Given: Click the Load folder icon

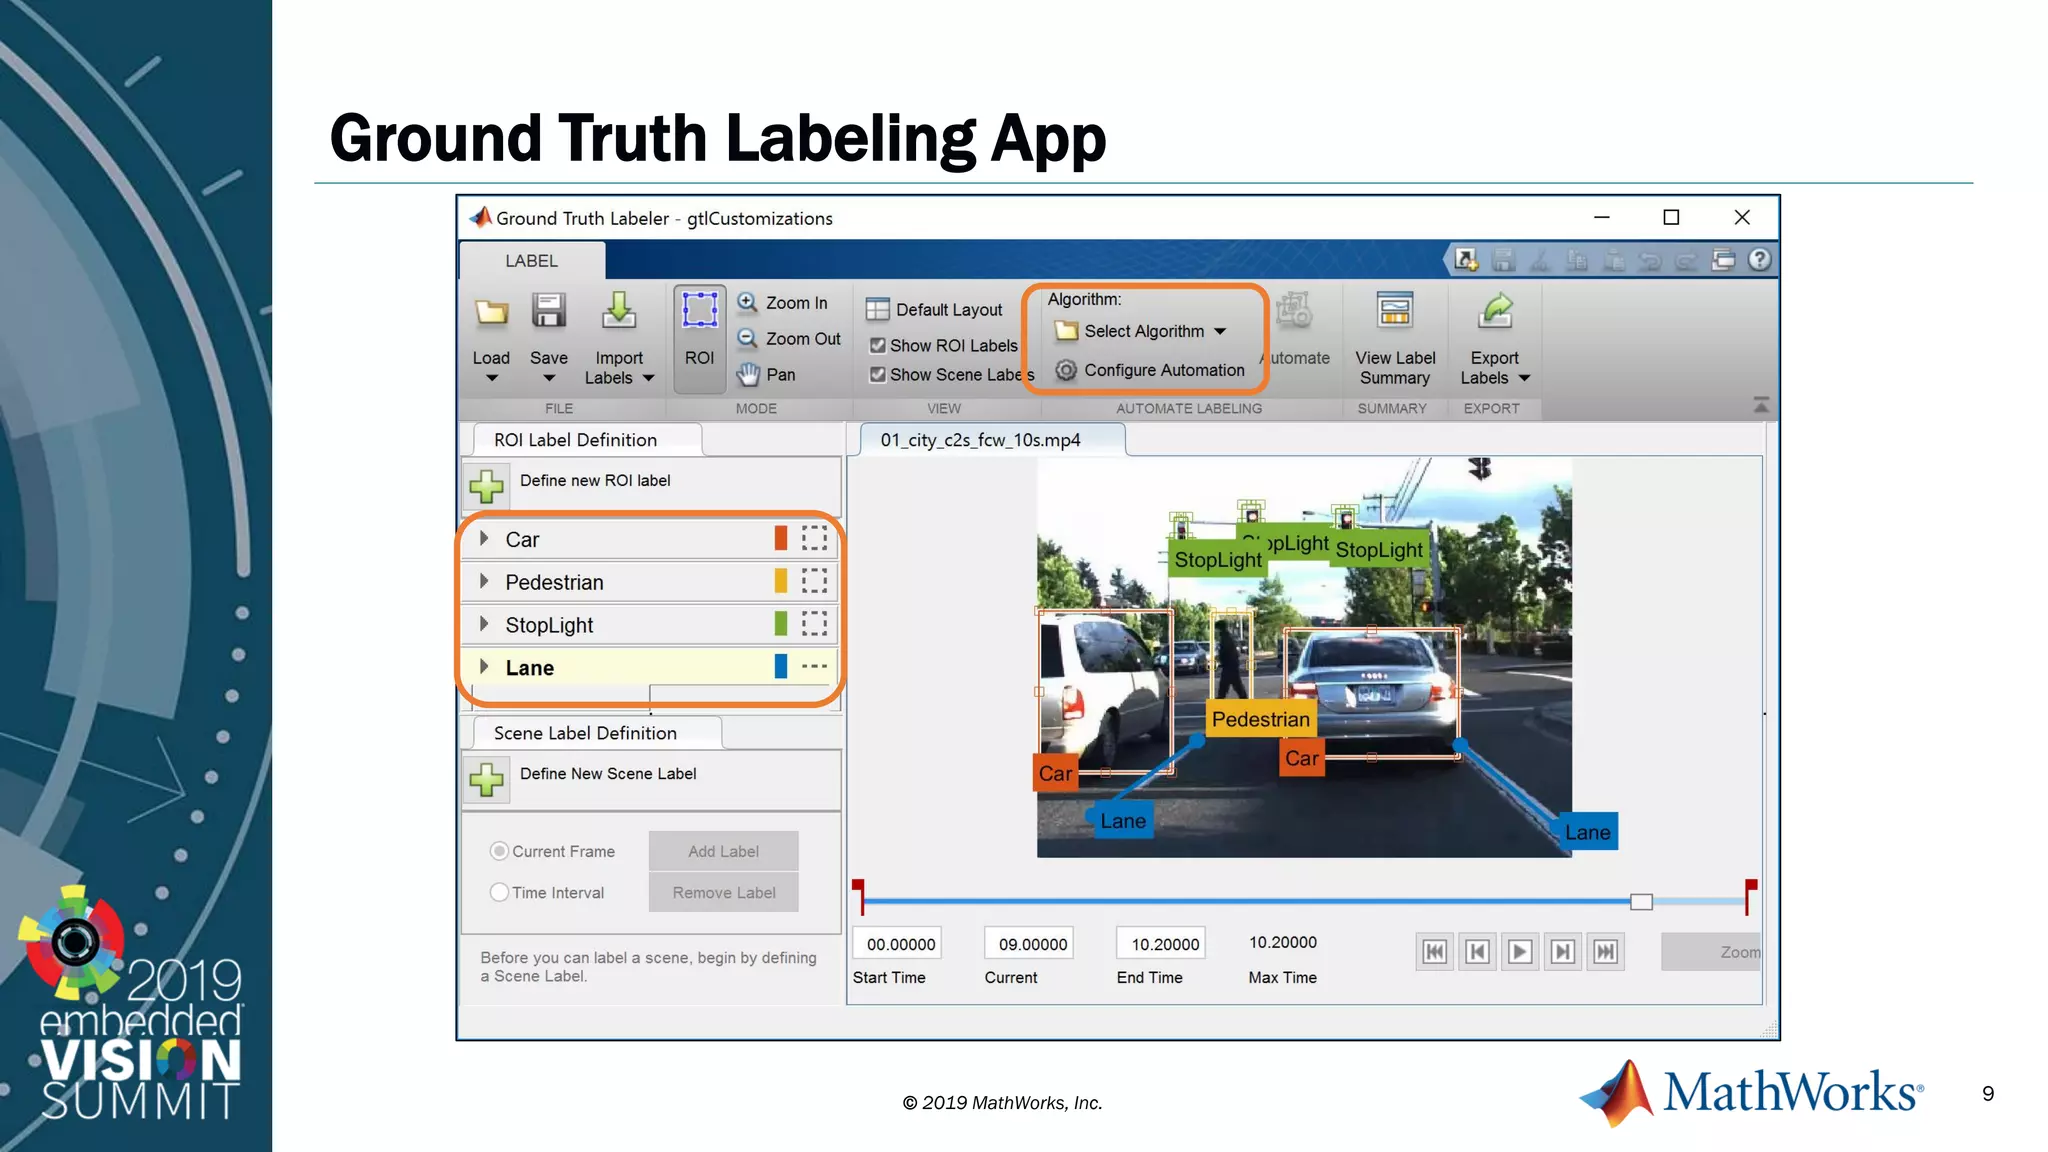Looking at the screenshot, I should tap(491, 313).
